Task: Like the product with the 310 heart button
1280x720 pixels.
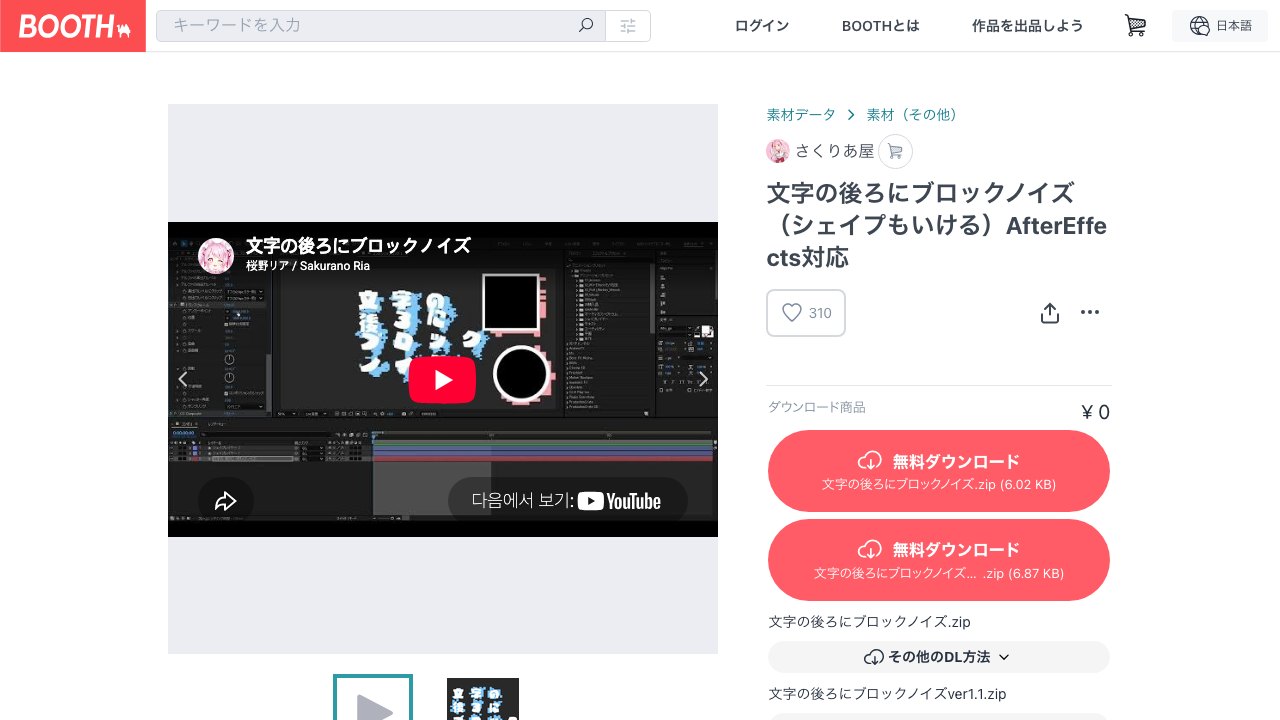Action: pos(806,313)
